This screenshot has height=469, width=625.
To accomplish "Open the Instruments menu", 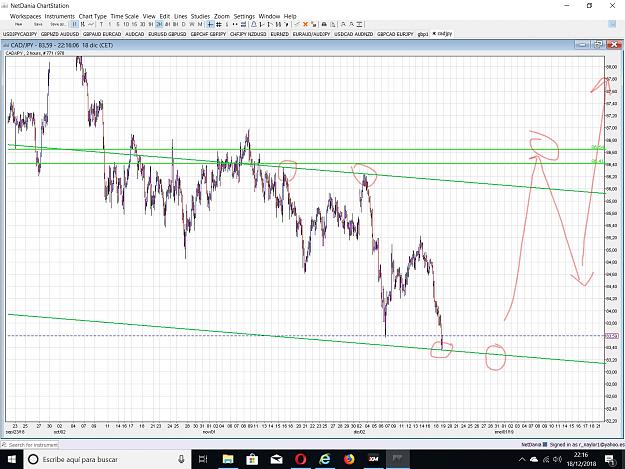I will coord(60,16).
